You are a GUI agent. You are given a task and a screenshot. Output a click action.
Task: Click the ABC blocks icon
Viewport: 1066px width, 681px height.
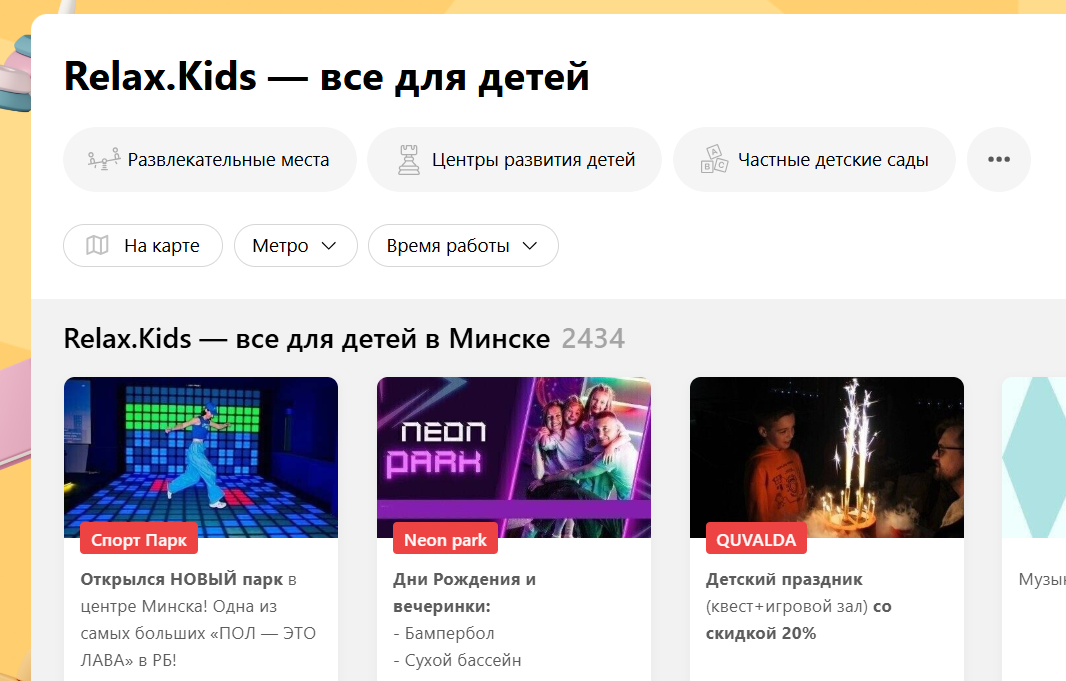coord(714,159)
